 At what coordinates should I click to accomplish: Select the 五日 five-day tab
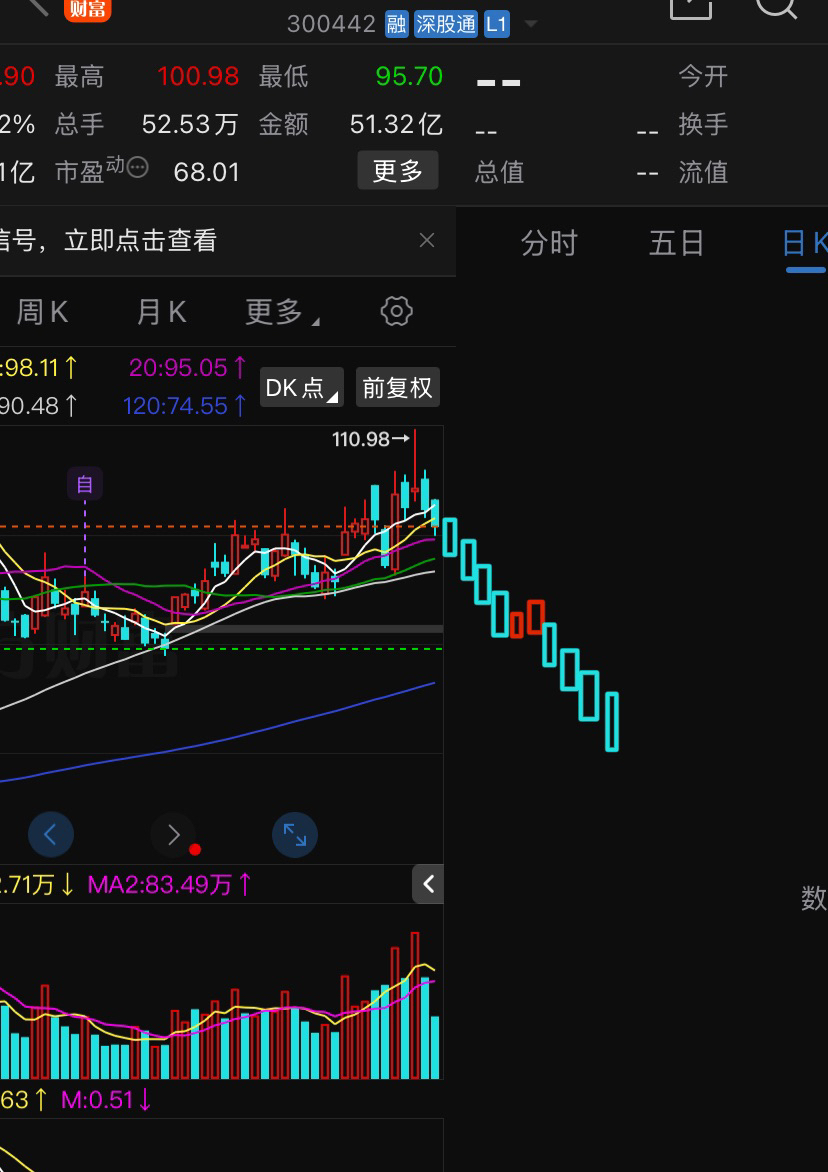[x=676, y=244]
